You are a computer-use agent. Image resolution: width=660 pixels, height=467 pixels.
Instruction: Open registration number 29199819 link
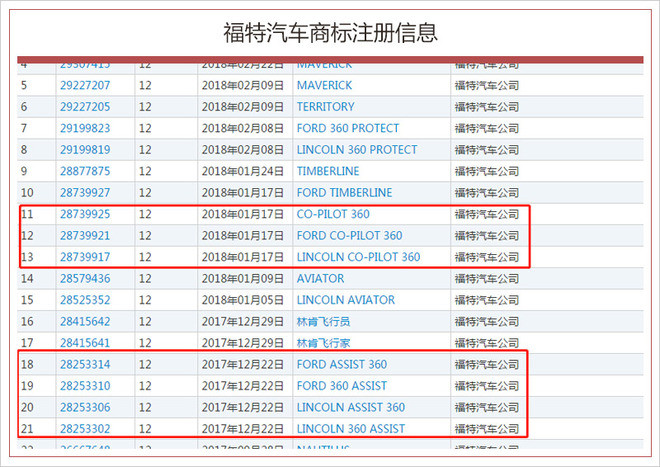pyautogui.click(x=85, y=150)
